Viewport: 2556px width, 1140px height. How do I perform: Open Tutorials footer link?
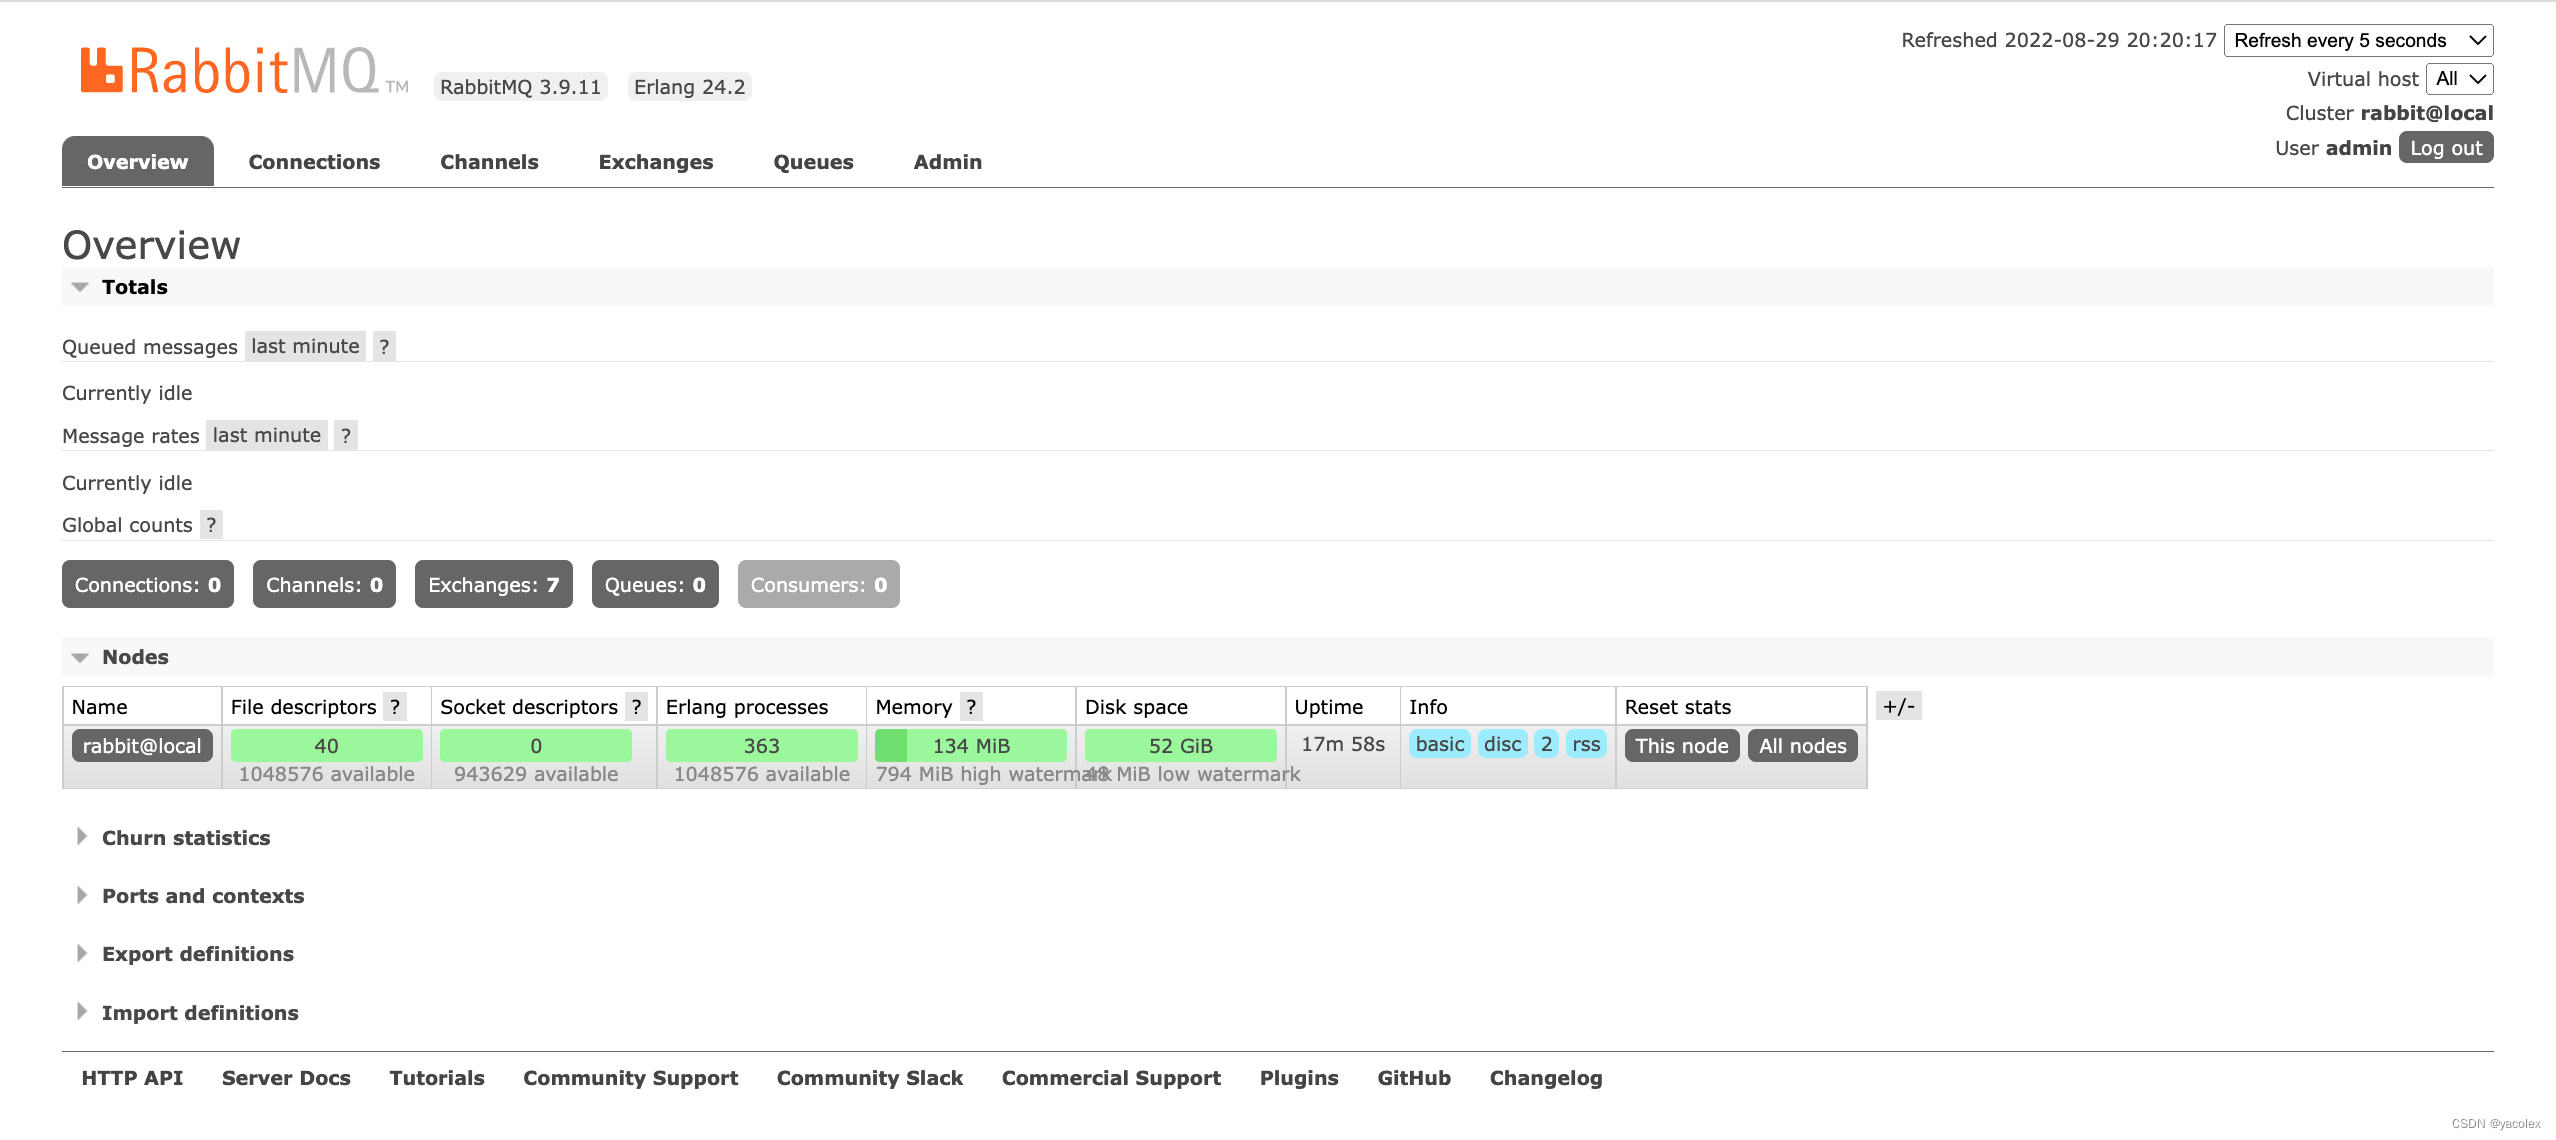pos(437,1078)
